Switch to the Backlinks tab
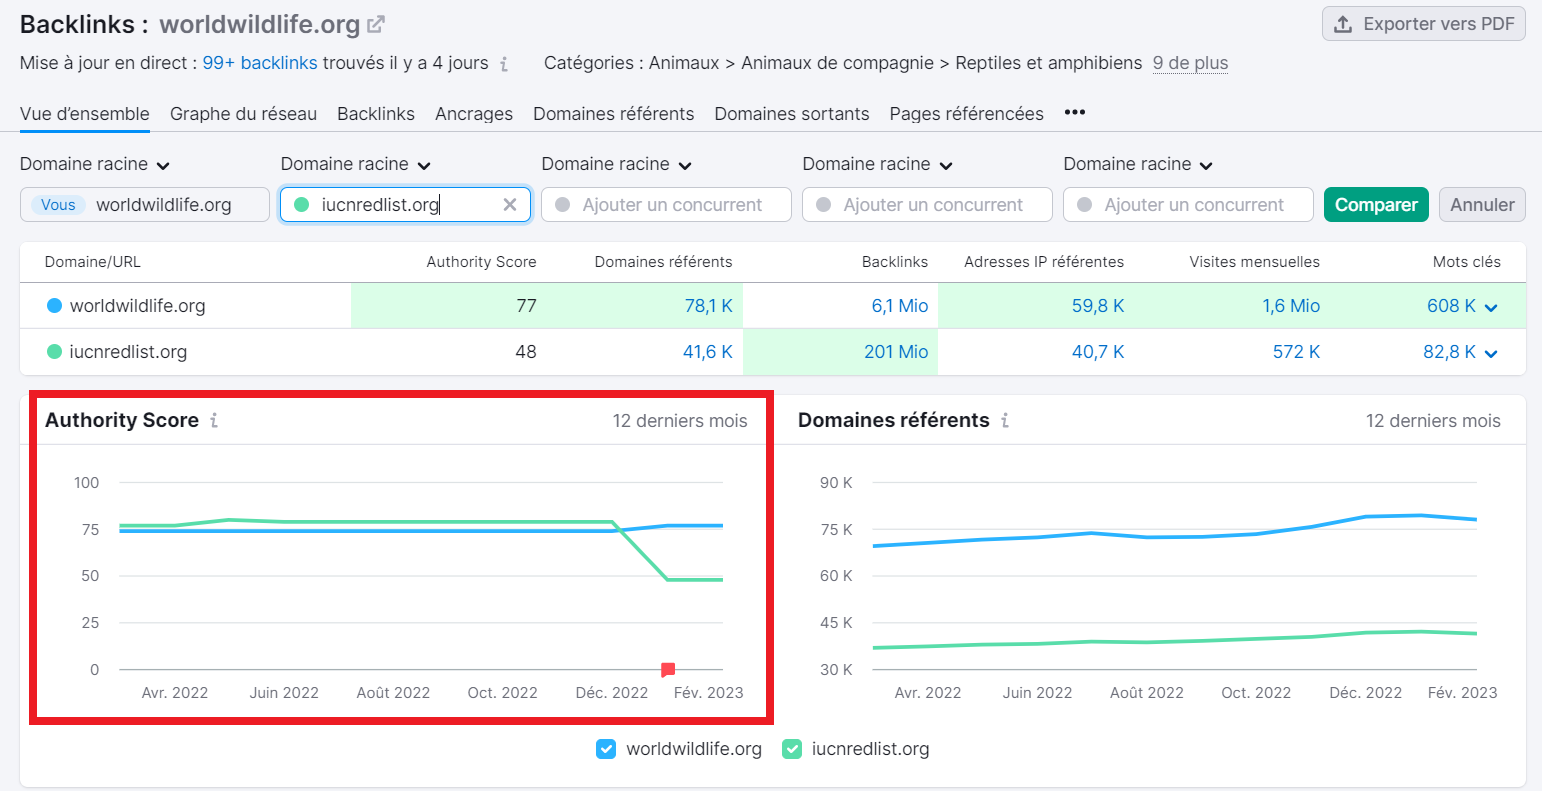This screenshot has width=1542, height=791. [x=375, y=114]
